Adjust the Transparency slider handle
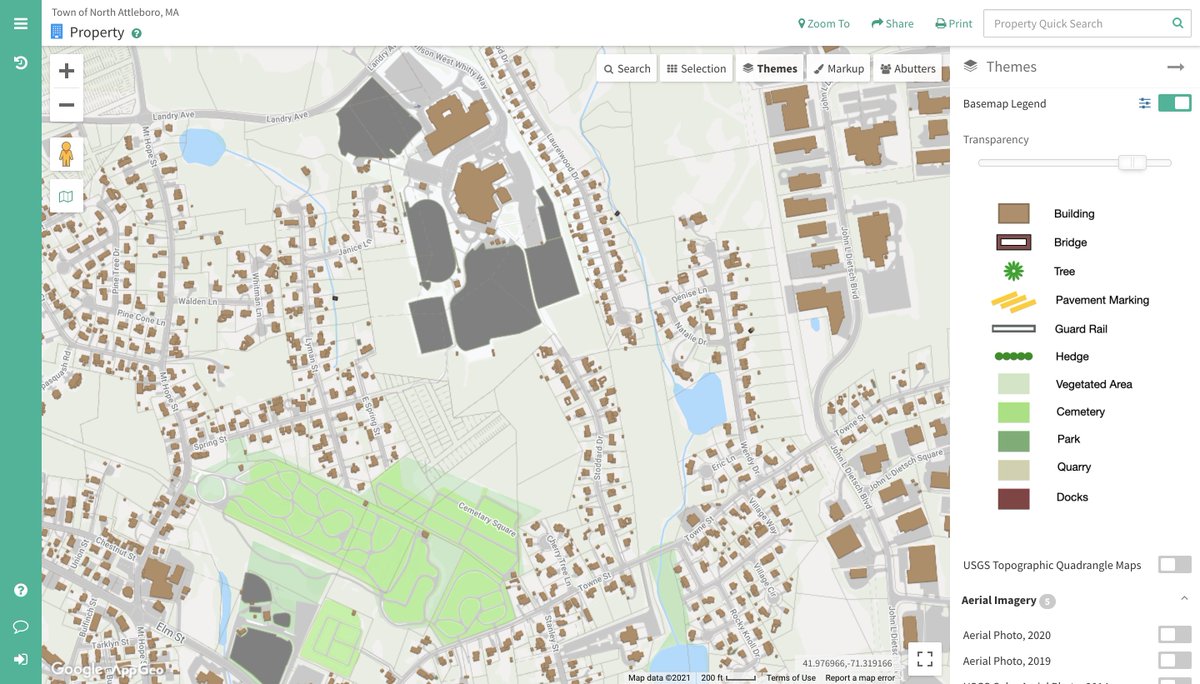The height and width of the screenshot is (684, 1200). (1132, 162)
